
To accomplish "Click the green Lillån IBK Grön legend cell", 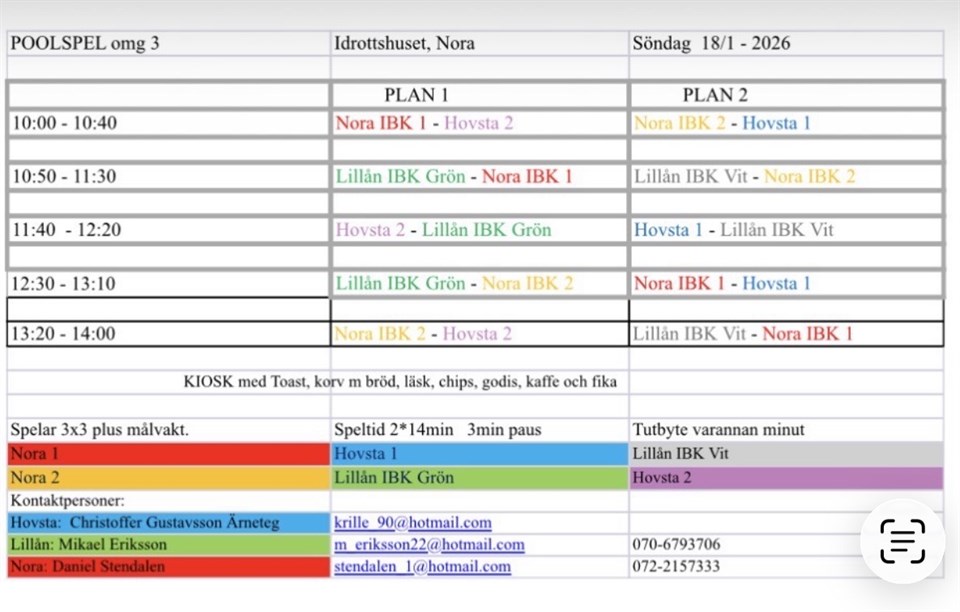I will (x=479, y=478).
